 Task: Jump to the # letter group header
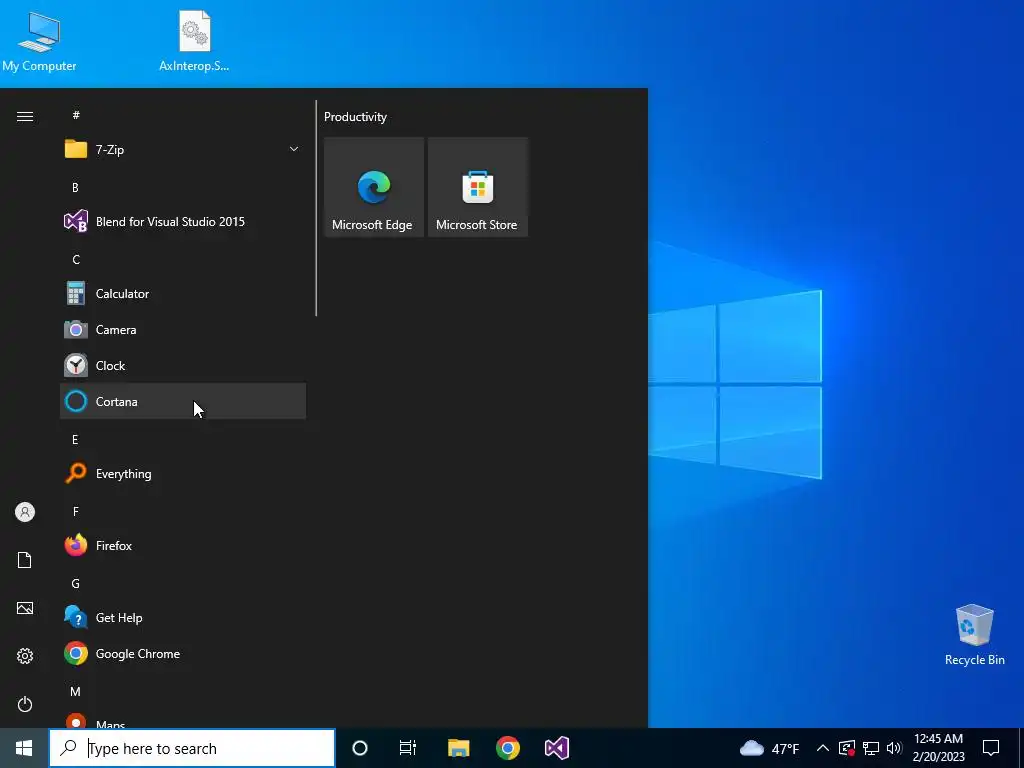coord(76,115)
